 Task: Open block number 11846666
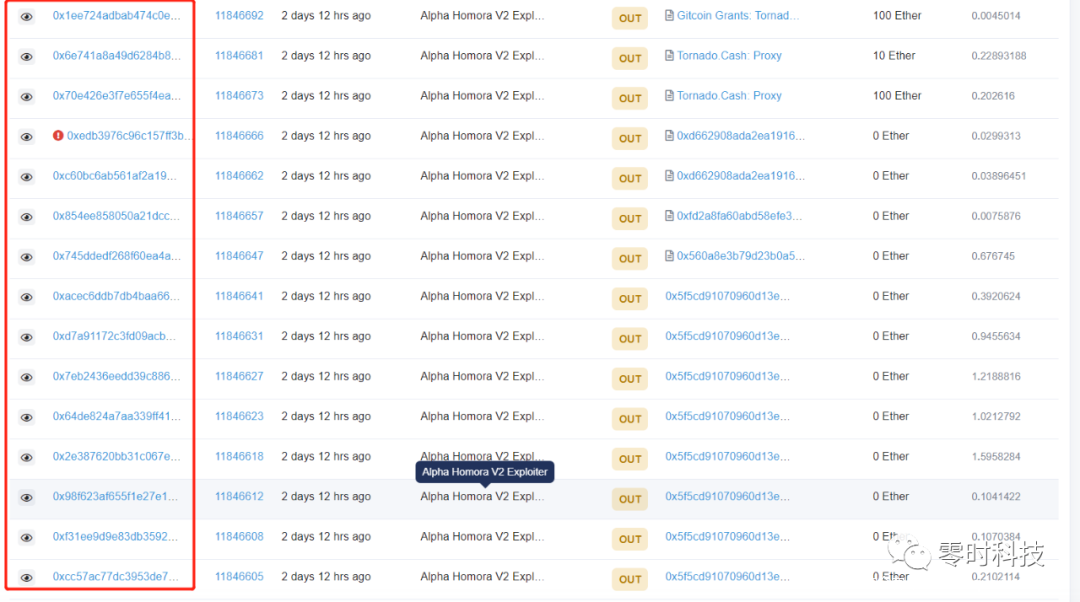point(239,136)
